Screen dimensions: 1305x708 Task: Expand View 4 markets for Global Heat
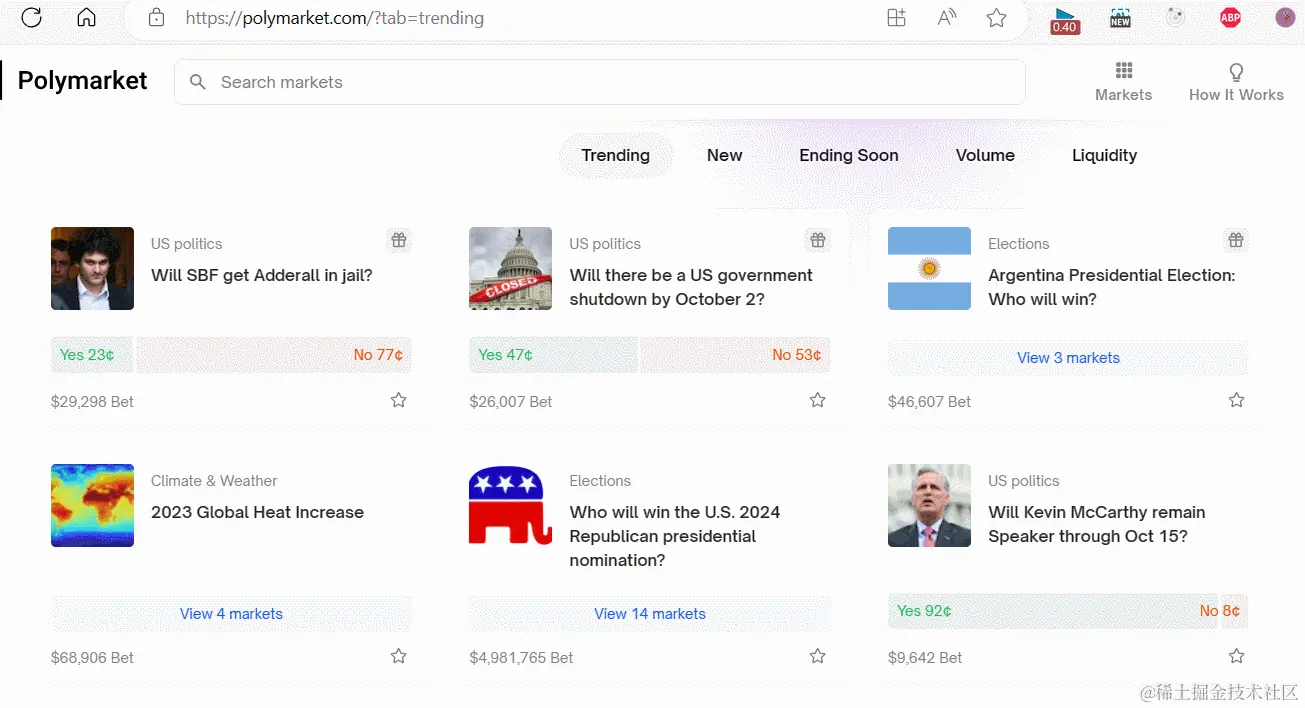pyautogui.click(x=231, y=614)
